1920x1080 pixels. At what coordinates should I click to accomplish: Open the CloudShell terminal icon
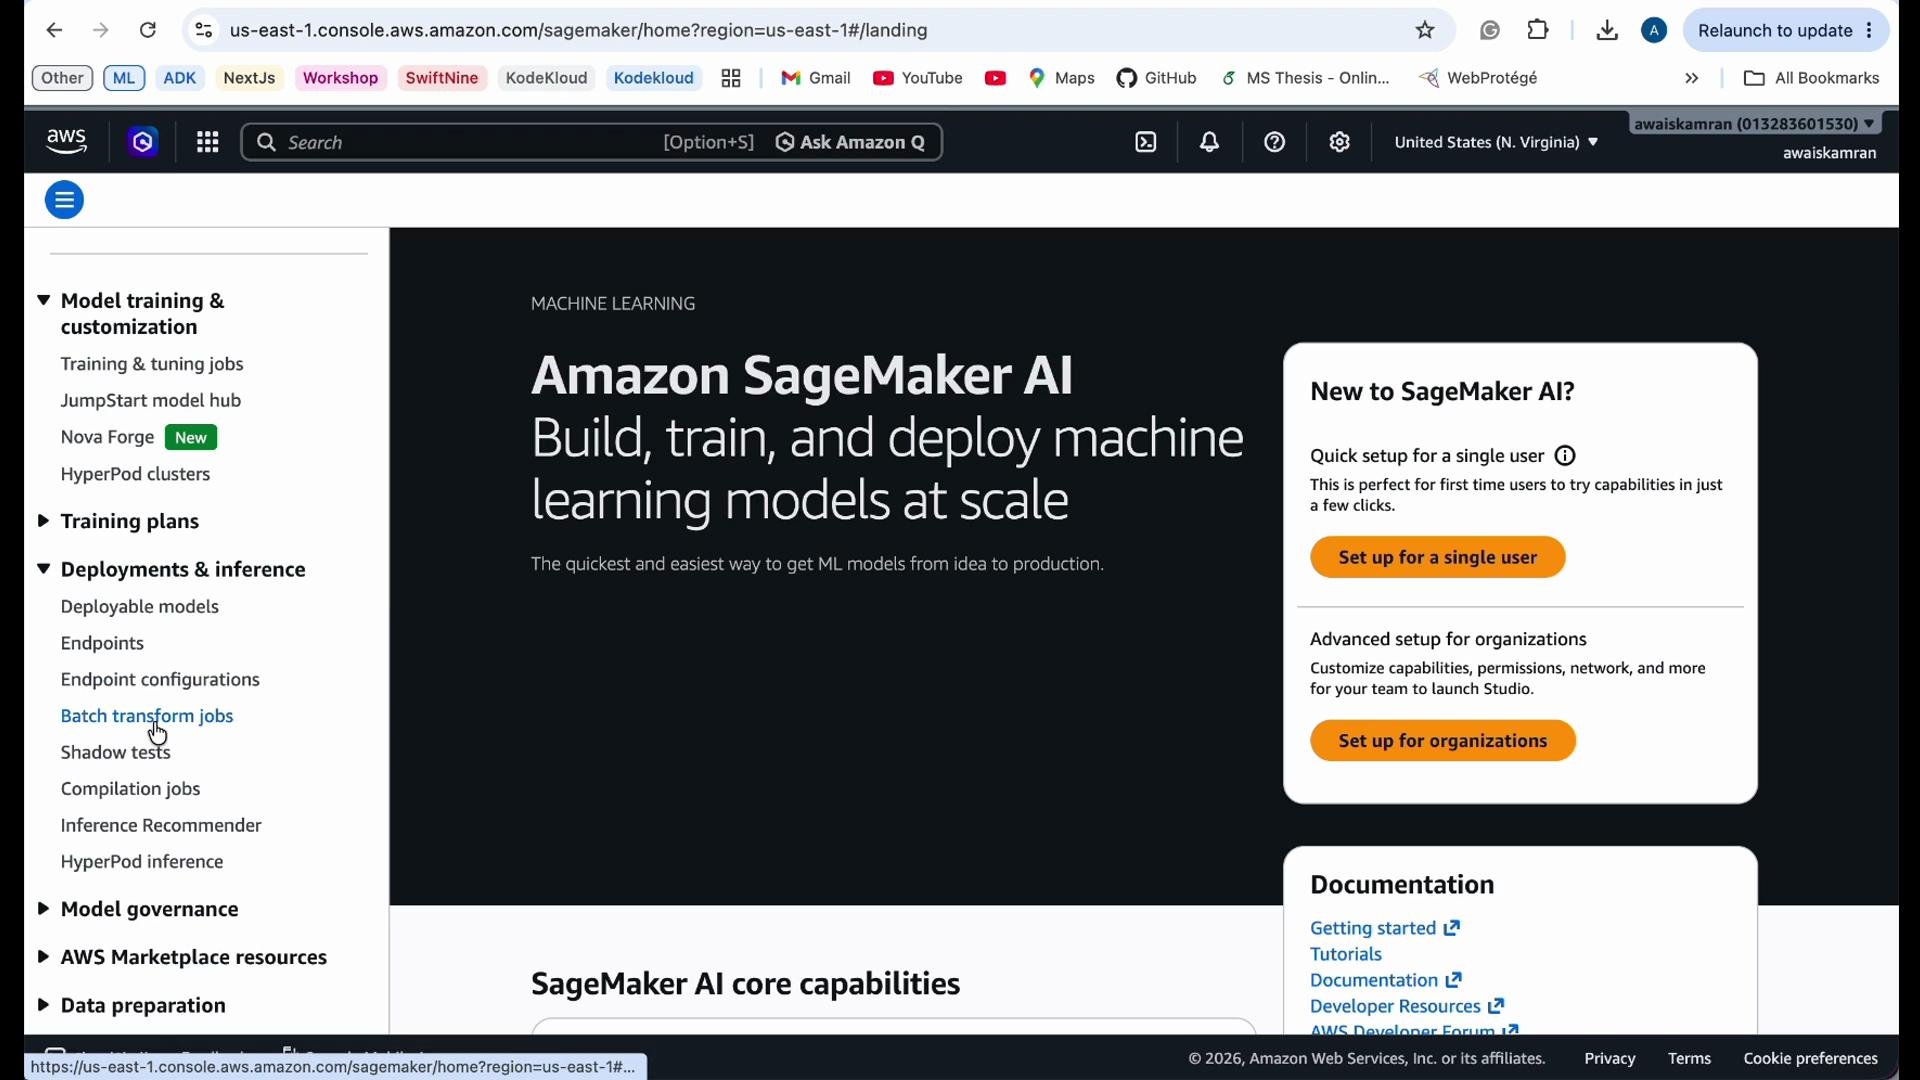(1147, 143)
